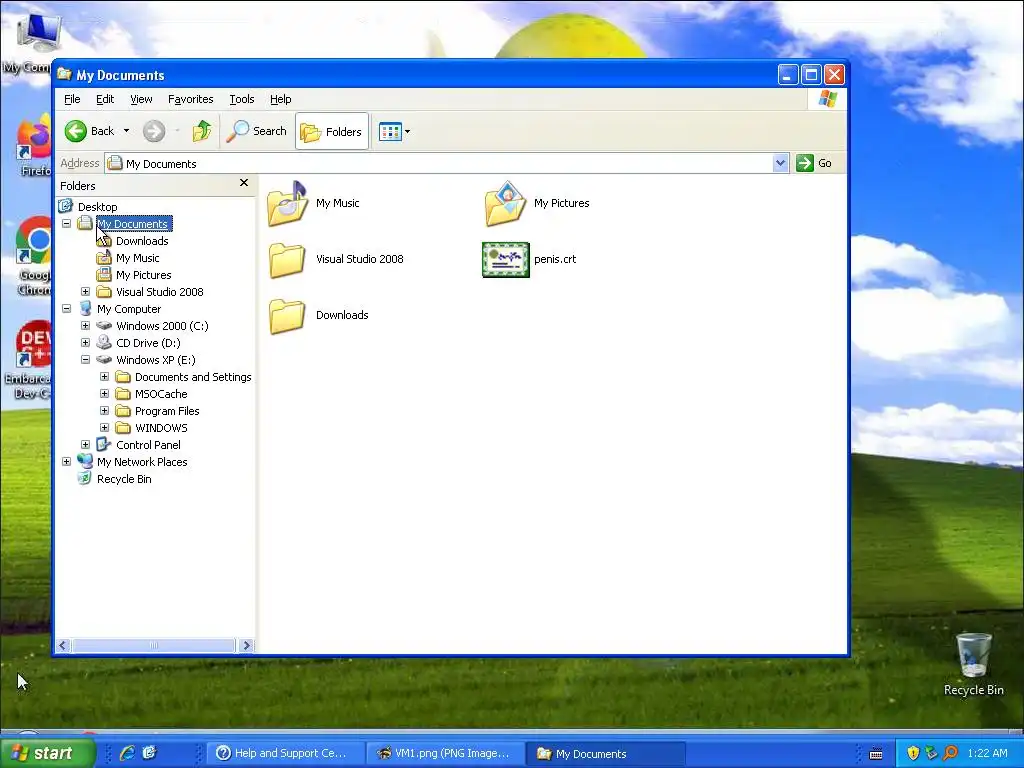Open the View menu

coord(141,99)
